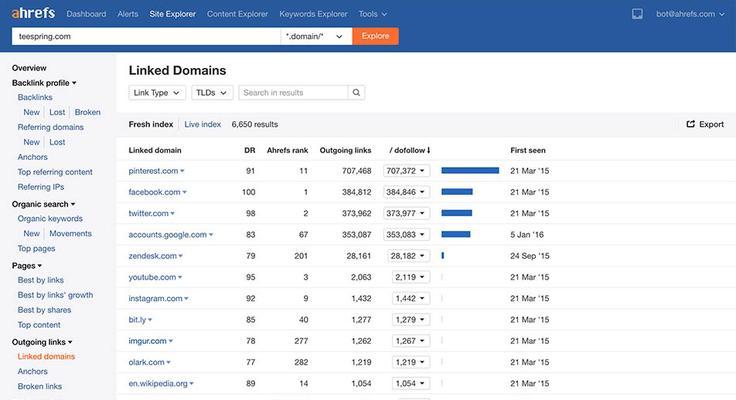Open zendesk.com linked domain

coord(153,256)
